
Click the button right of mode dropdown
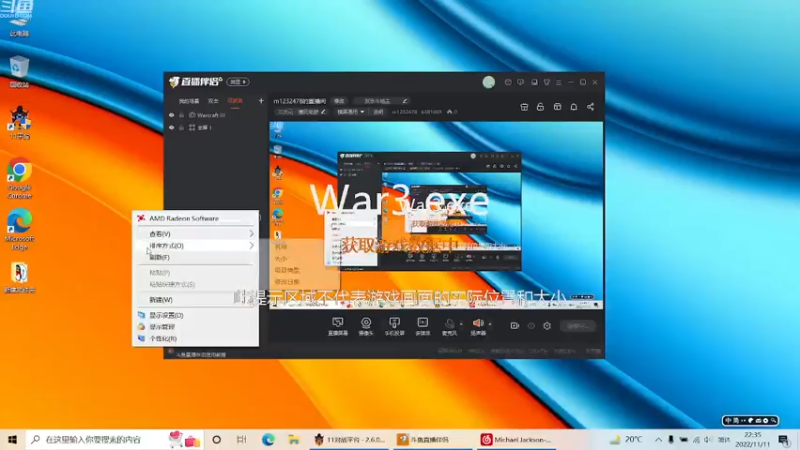point(378,112)
